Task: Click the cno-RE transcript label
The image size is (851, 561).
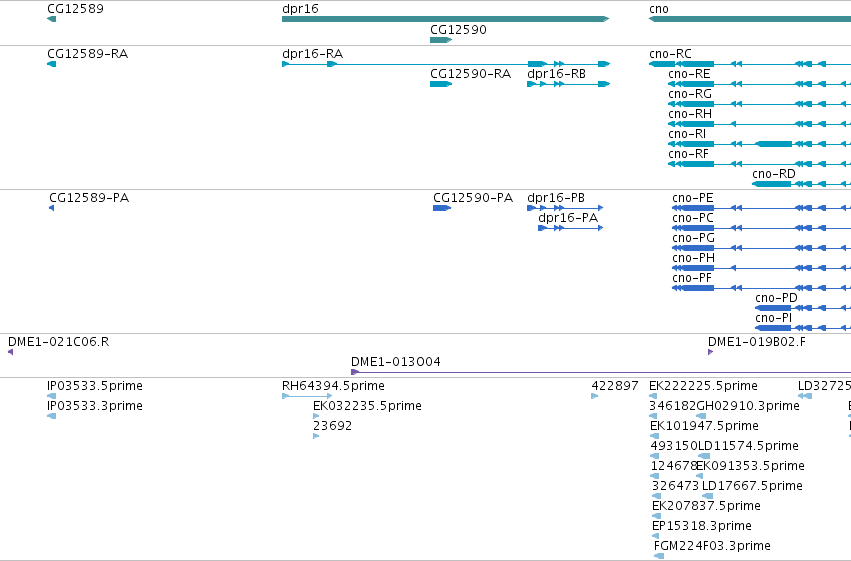Action: pyautogui.click(x=689, y=74)
